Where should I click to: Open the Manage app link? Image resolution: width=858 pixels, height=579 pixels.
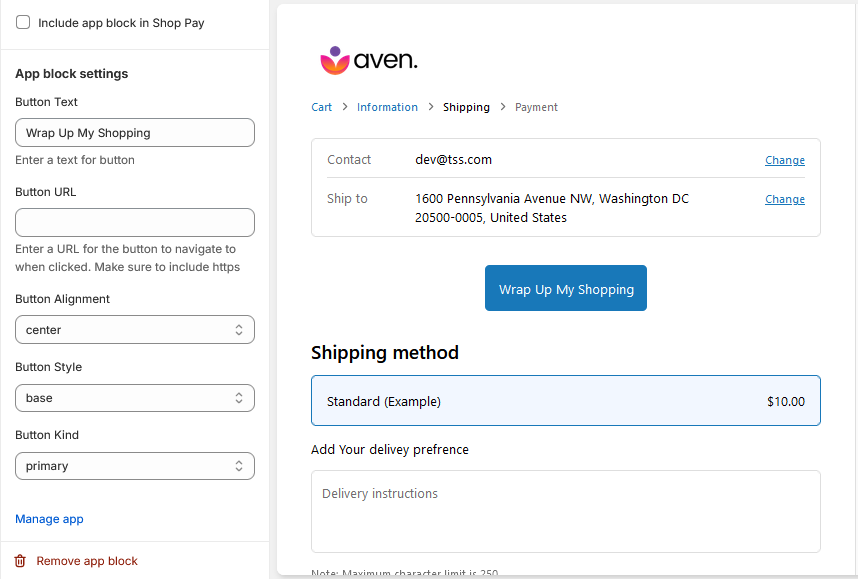pyautogui.click(x=49, y=519)
